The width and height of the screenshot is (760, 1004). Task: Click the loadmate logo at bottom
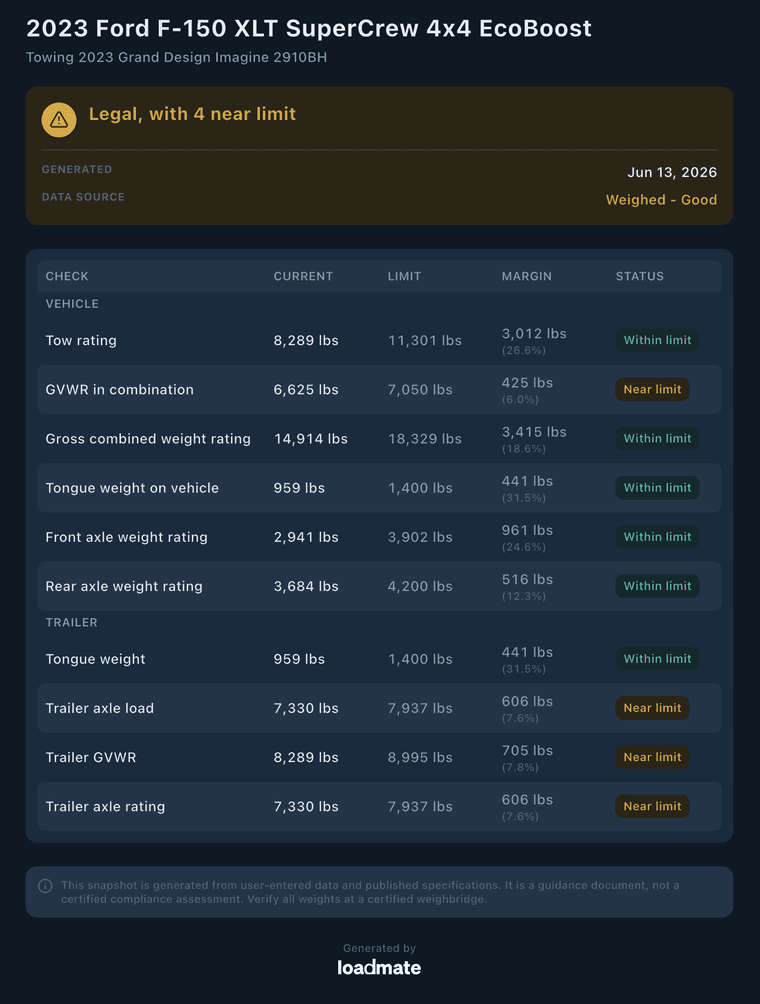379,968
